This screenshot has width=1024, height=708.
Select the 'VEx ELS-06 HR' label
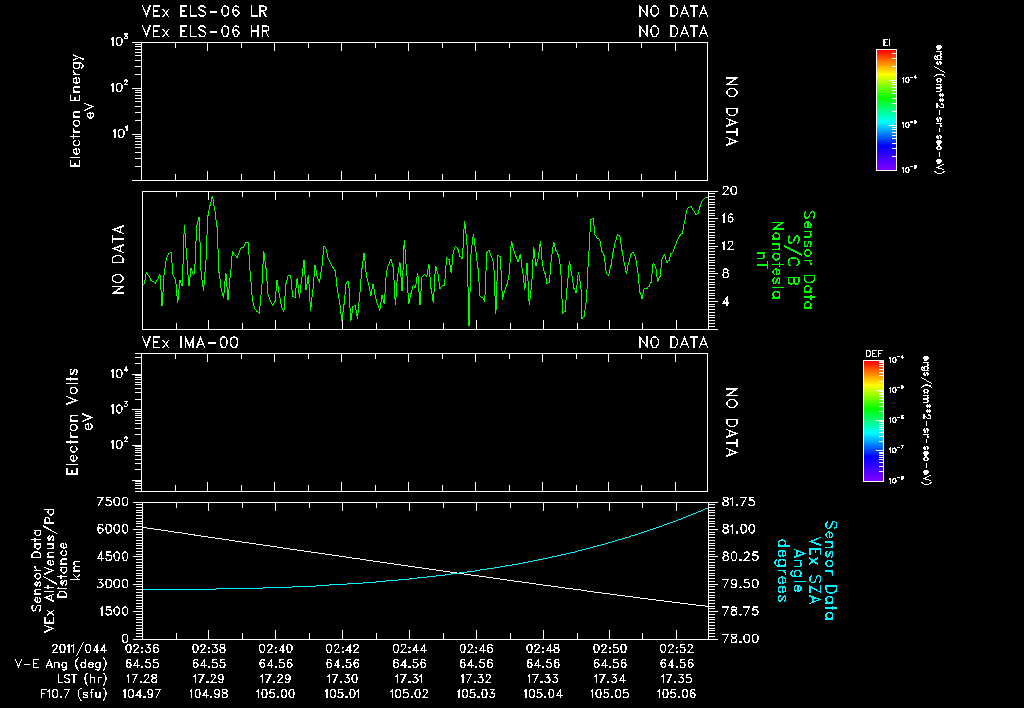click(x=206, y=31)
